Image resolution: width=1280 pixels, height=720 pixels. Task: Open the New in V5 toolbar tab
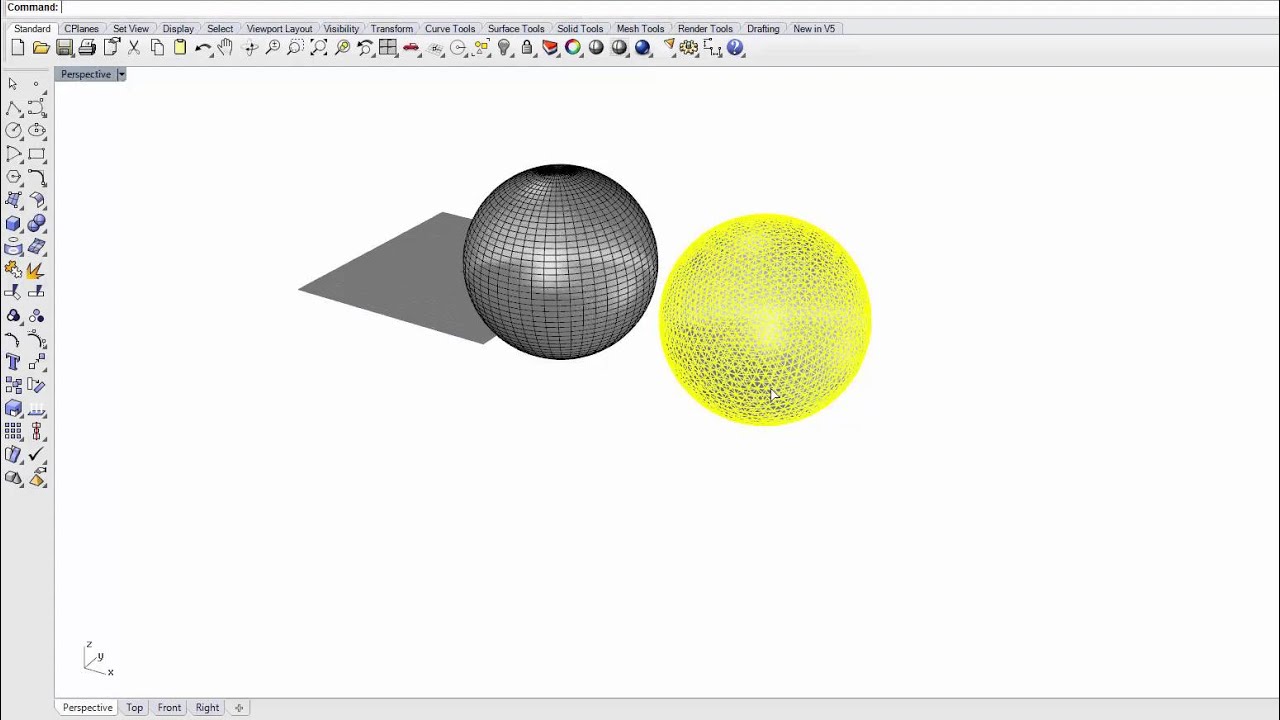coord(814,29)
